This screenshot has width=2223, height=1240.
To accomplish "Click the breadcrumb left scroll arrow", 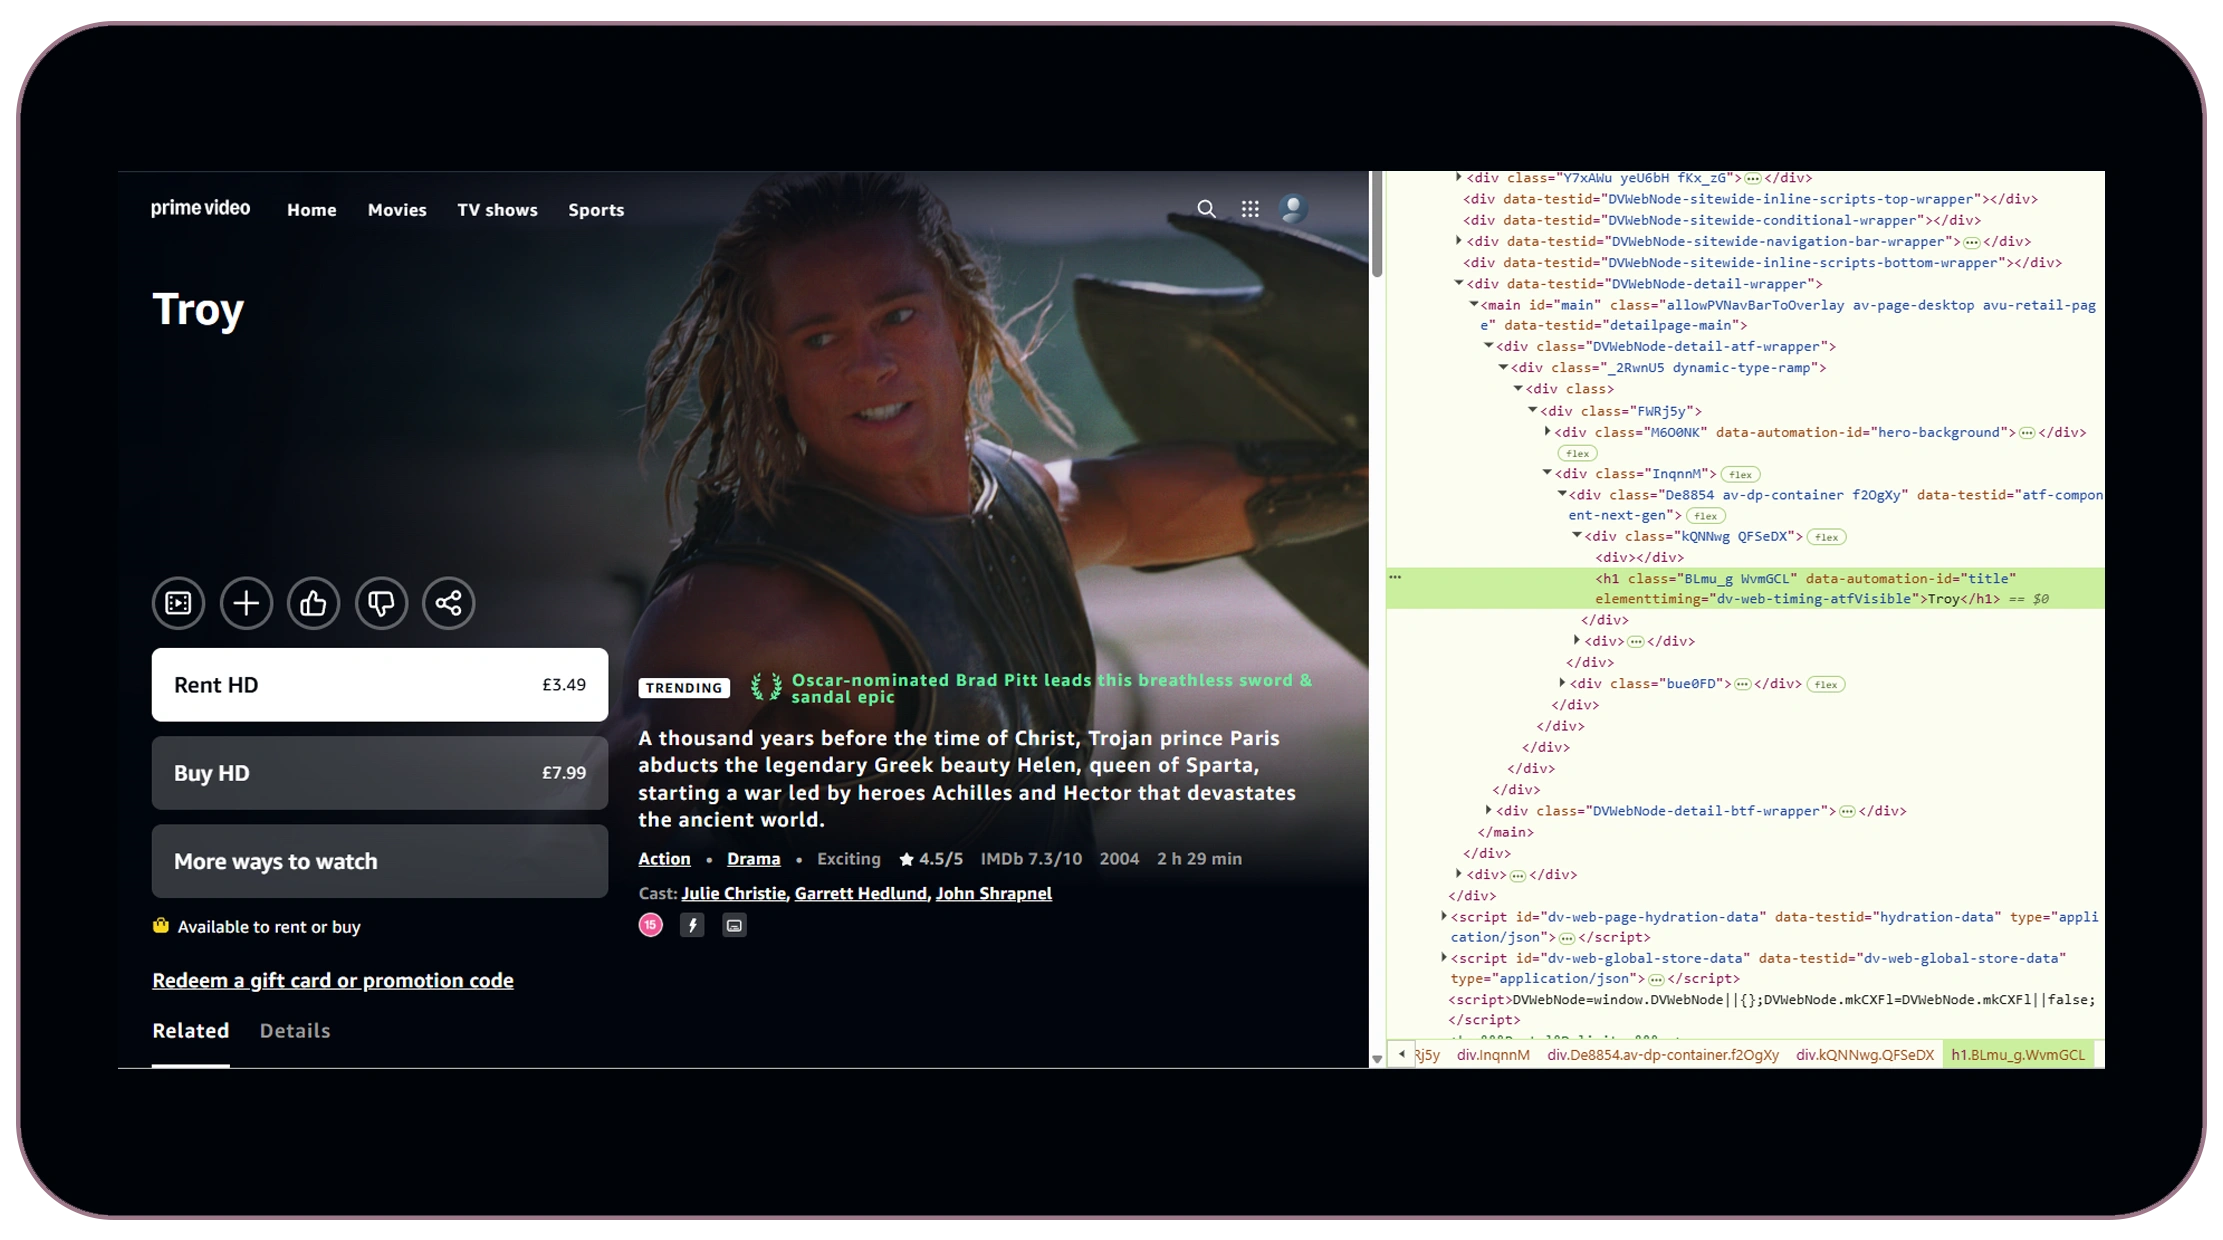I will click(x=1402, y=1054).
